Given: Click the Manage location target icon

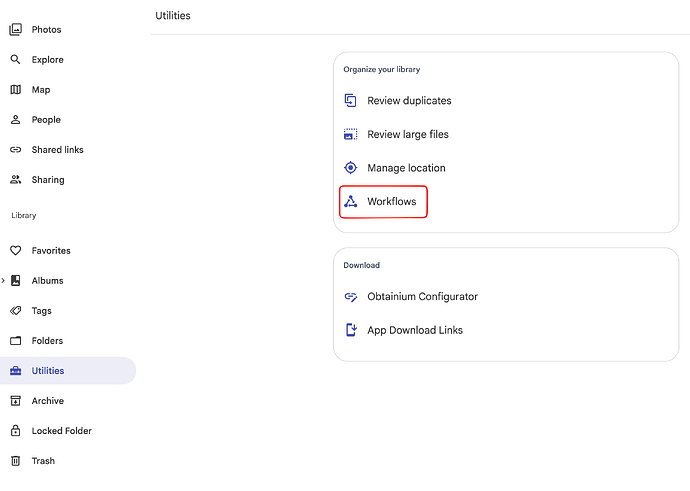Looking at the screenshot, I should [x=350, y=168].
